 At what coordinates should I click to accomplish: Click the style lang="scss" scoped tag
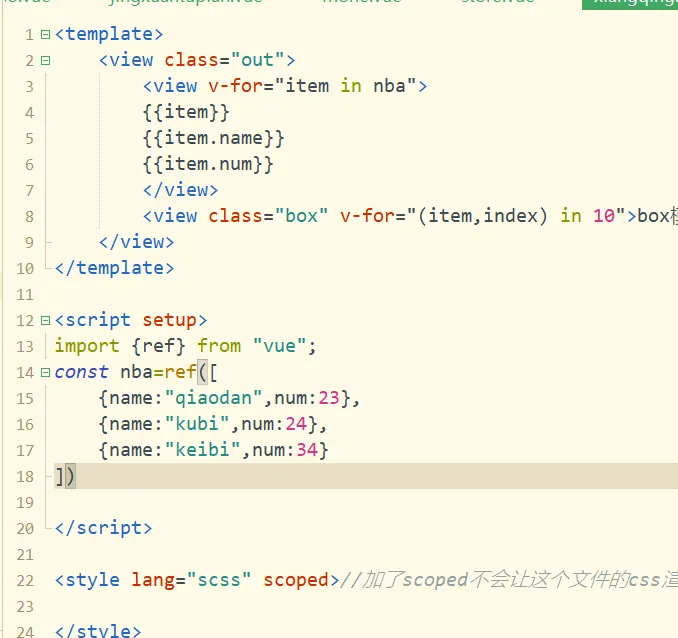[x=197, y=580]
